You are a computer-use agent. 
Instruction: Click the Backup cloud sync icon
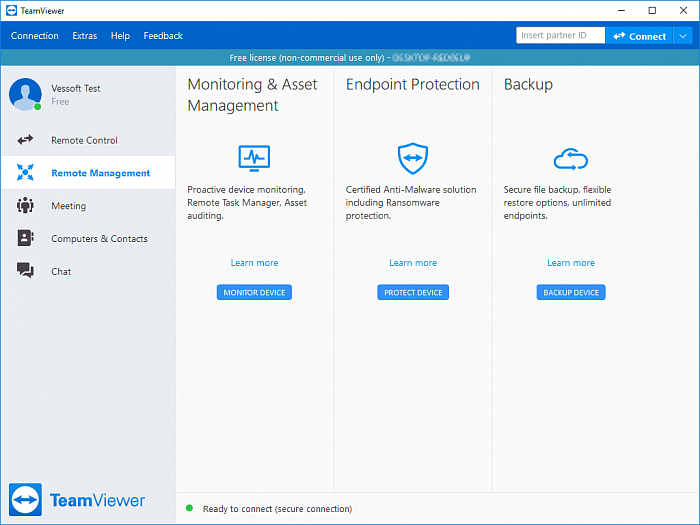(571, 159)
